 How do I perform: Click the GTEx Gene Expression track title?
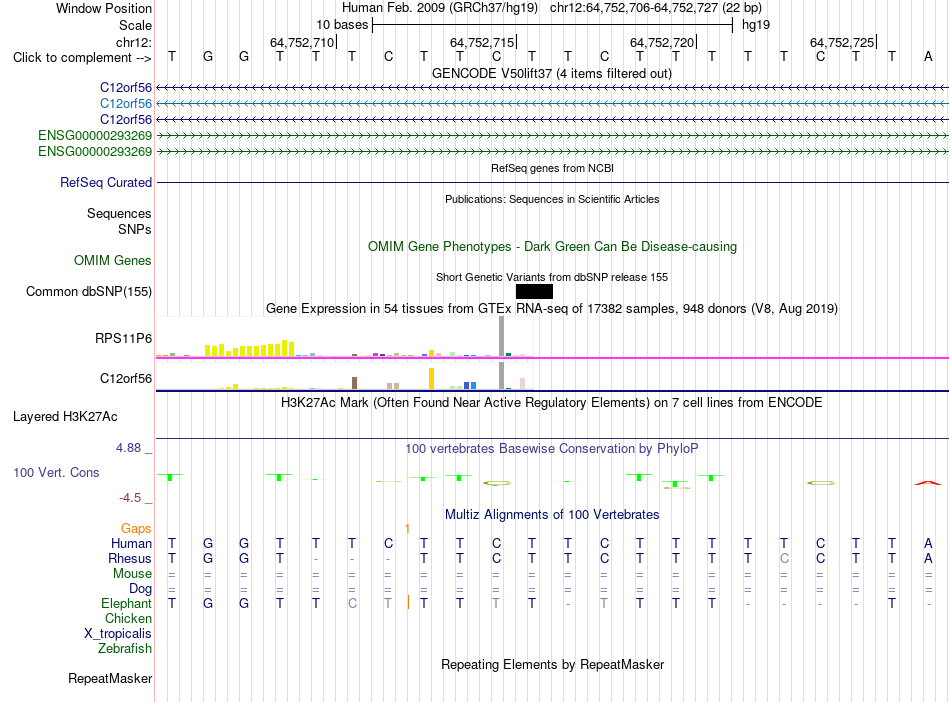coord(552,308)
